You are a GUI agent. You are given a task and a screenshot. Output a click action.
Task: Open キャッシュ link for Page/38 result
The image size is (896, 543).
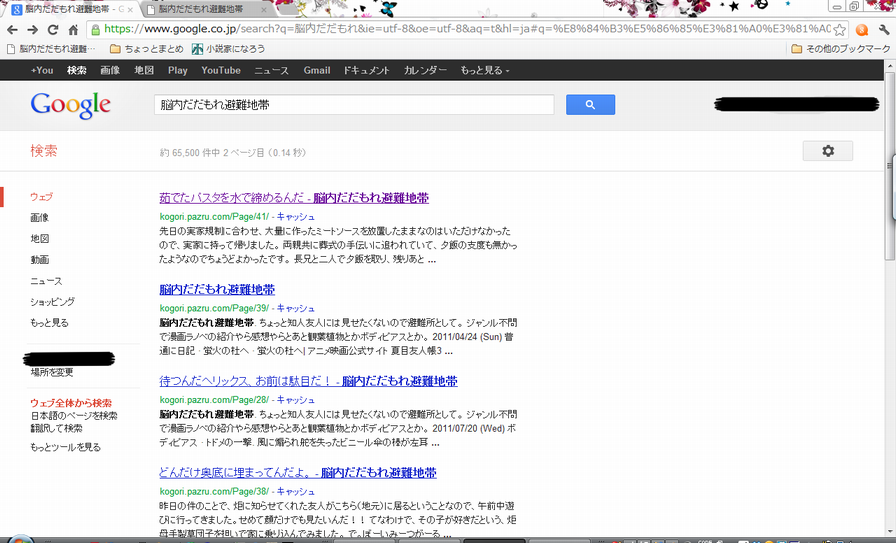click(x=295, y=492)
